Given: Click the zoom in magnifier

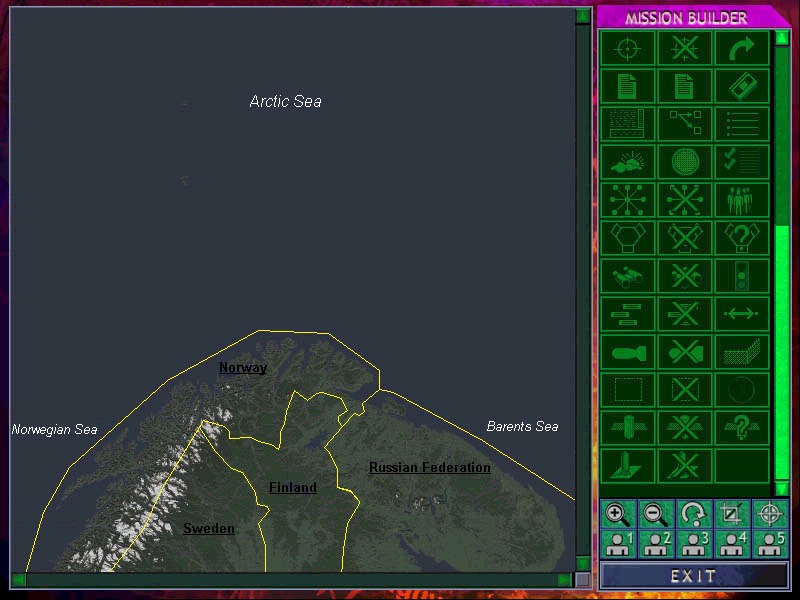Looking at the screenshot, I should click(618, 515).
